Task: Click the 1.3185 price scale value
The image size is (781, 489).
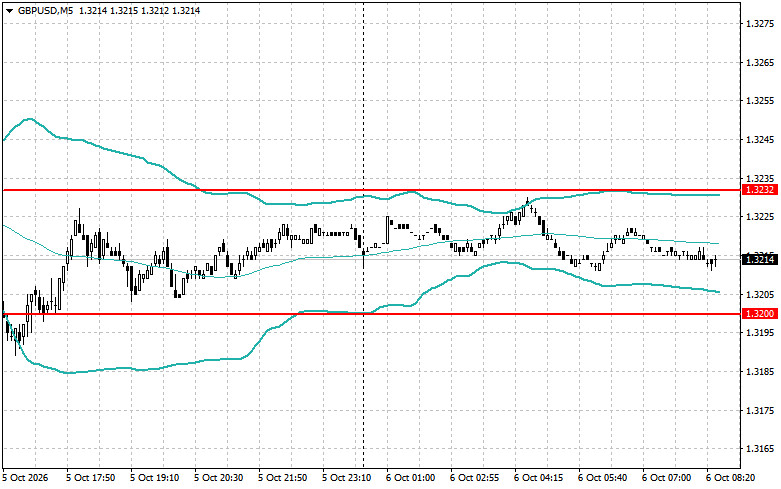Action: click(x=761, y=371)
